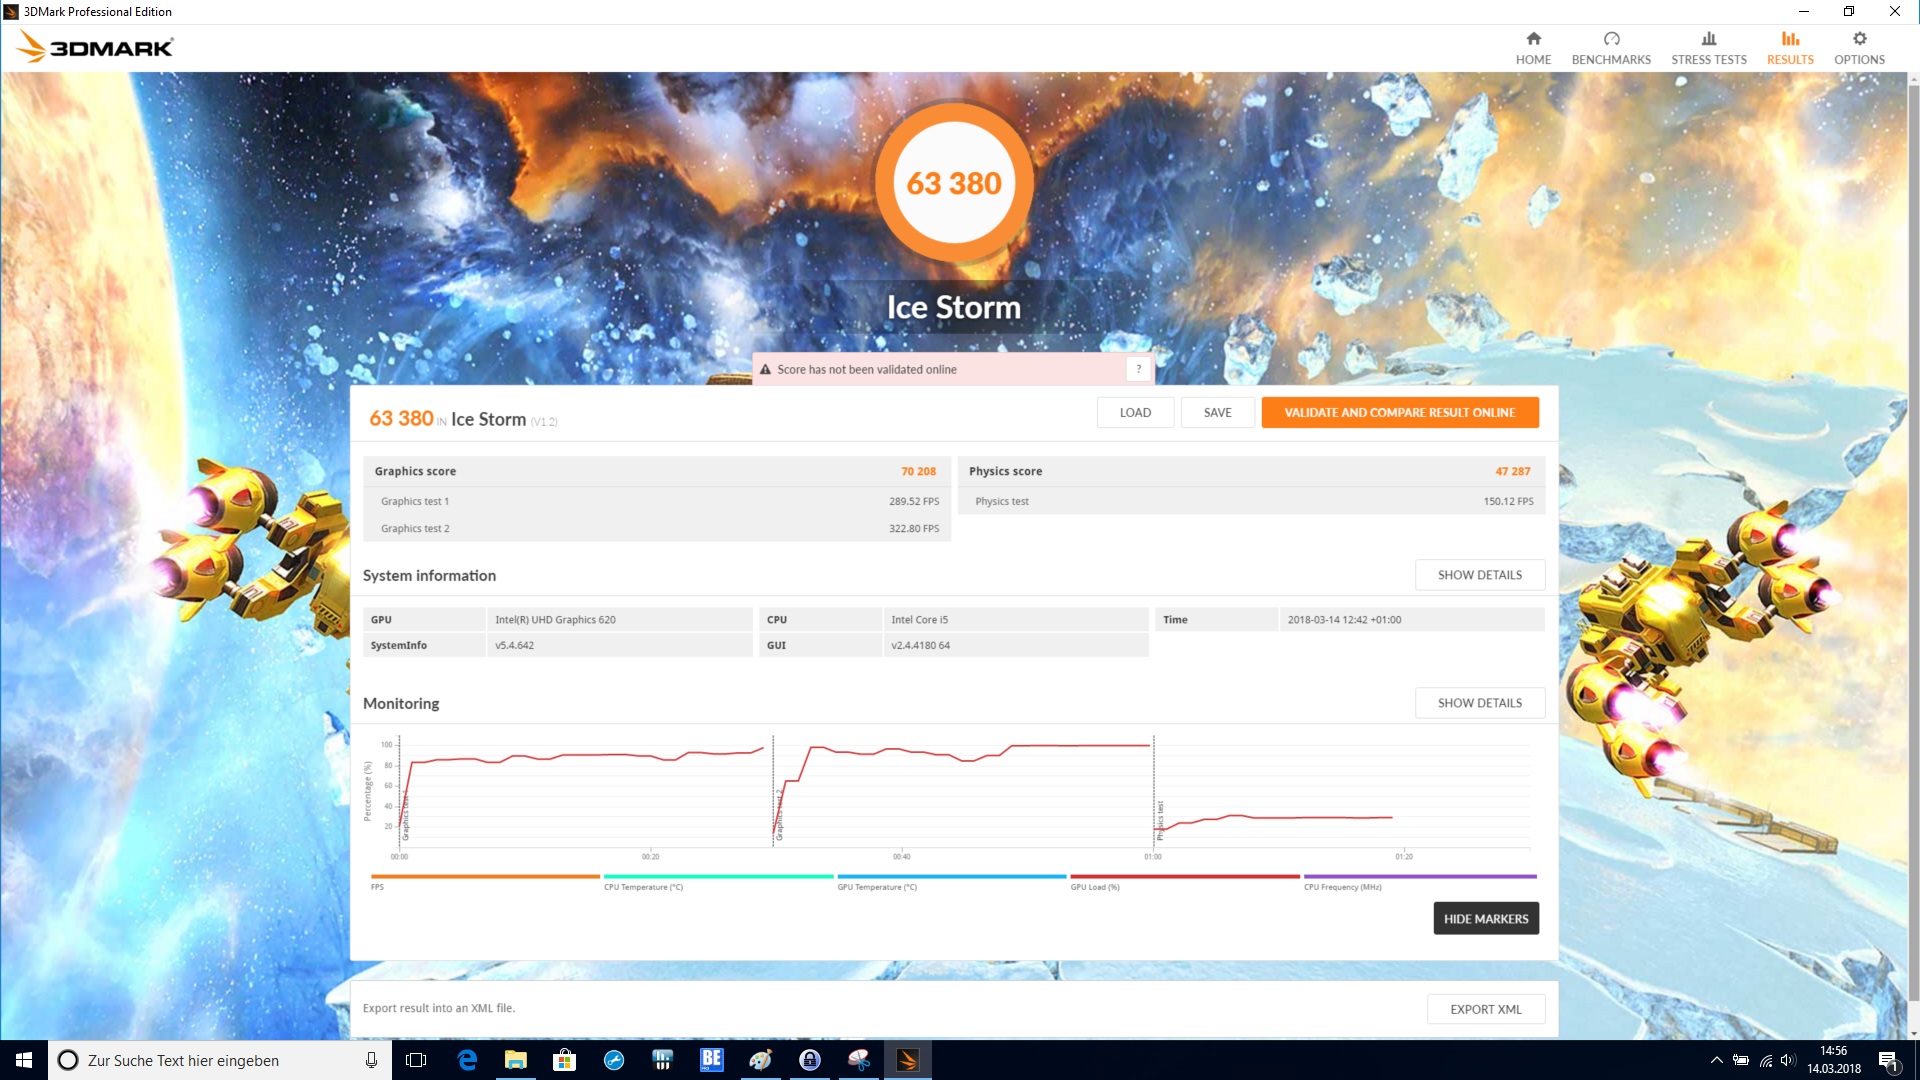Image resolution: width=1920 pixels, height=1080 pixels.
Task: Click the Graphics test 2 marker line
Action: [773, 792]
